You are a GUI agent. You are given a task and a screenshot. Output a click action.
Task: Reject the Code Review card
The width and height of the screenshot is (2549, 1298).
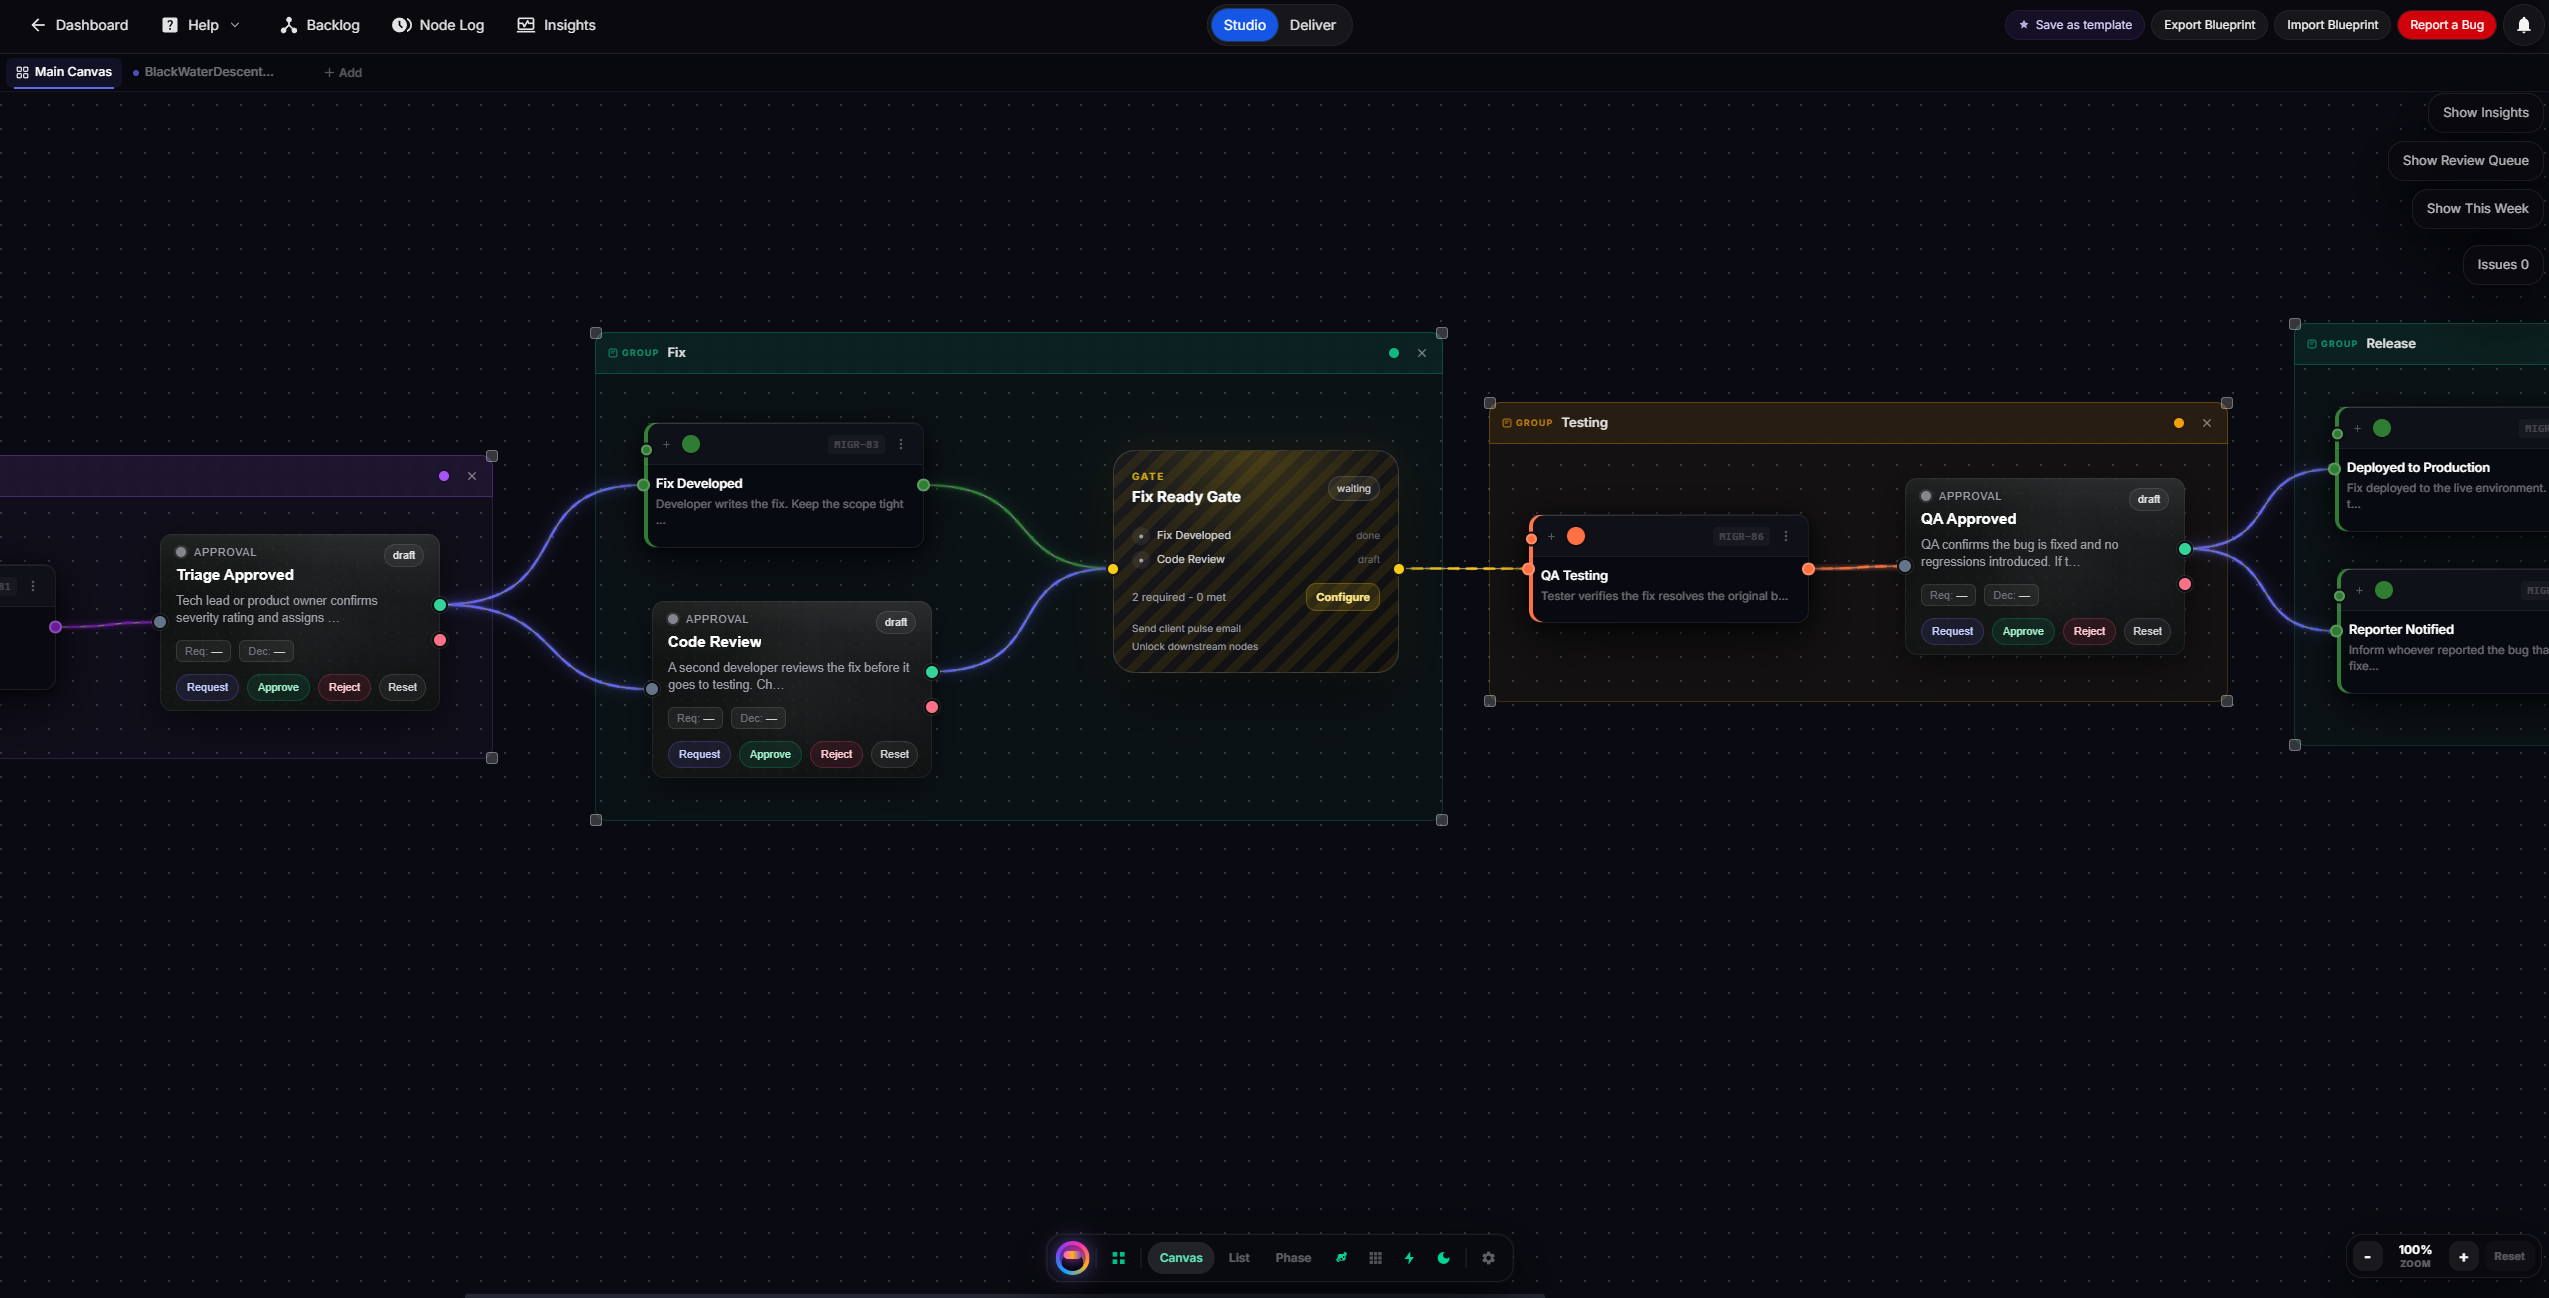point(836,754)
